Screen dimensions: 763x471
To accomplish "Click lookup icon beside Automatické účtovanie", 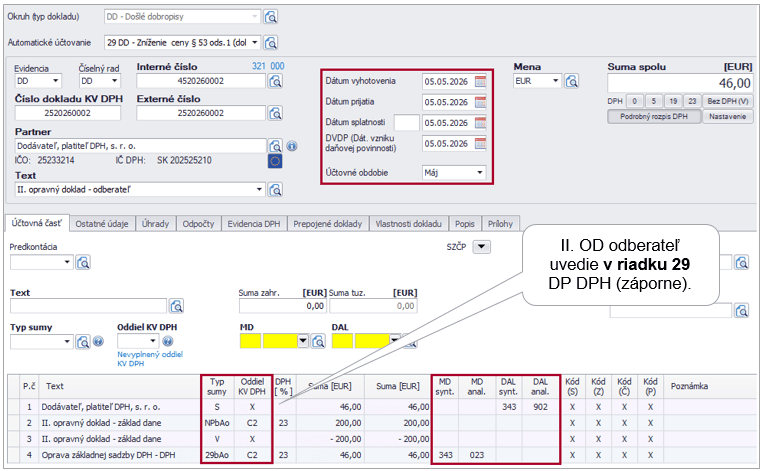I will click(271, 43).
